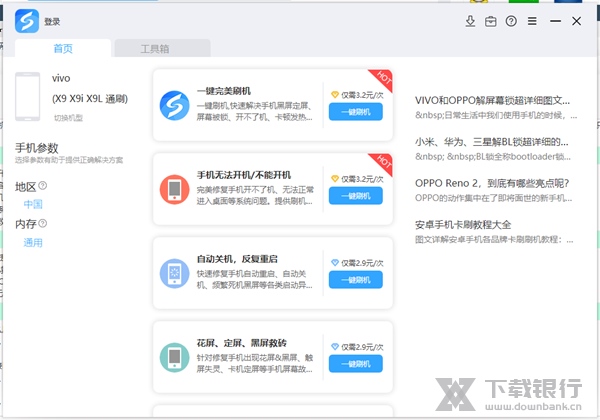Click the vivo phone thumbnail image
Viewport: 600px width, 420px height.
click(x=29, y=97)
